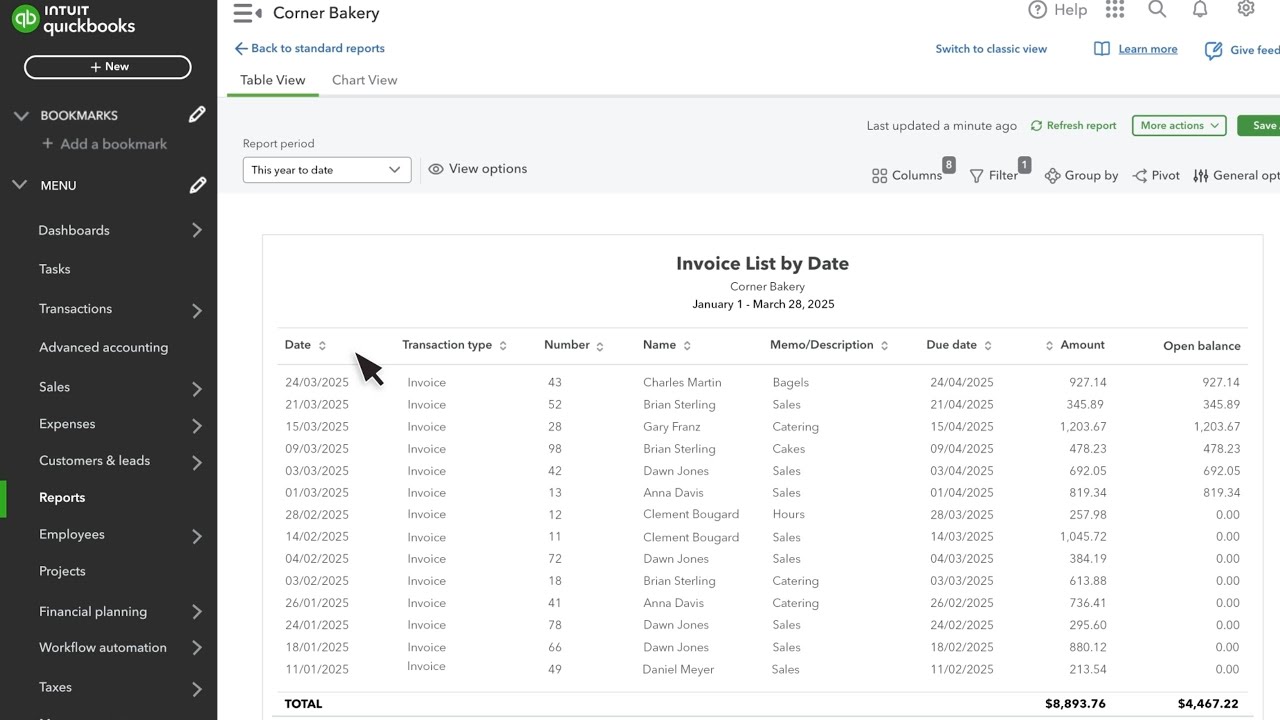The image size is (1280, 720).
Task: Click the QuickBooks logo icon
Action: coord(25,19)
